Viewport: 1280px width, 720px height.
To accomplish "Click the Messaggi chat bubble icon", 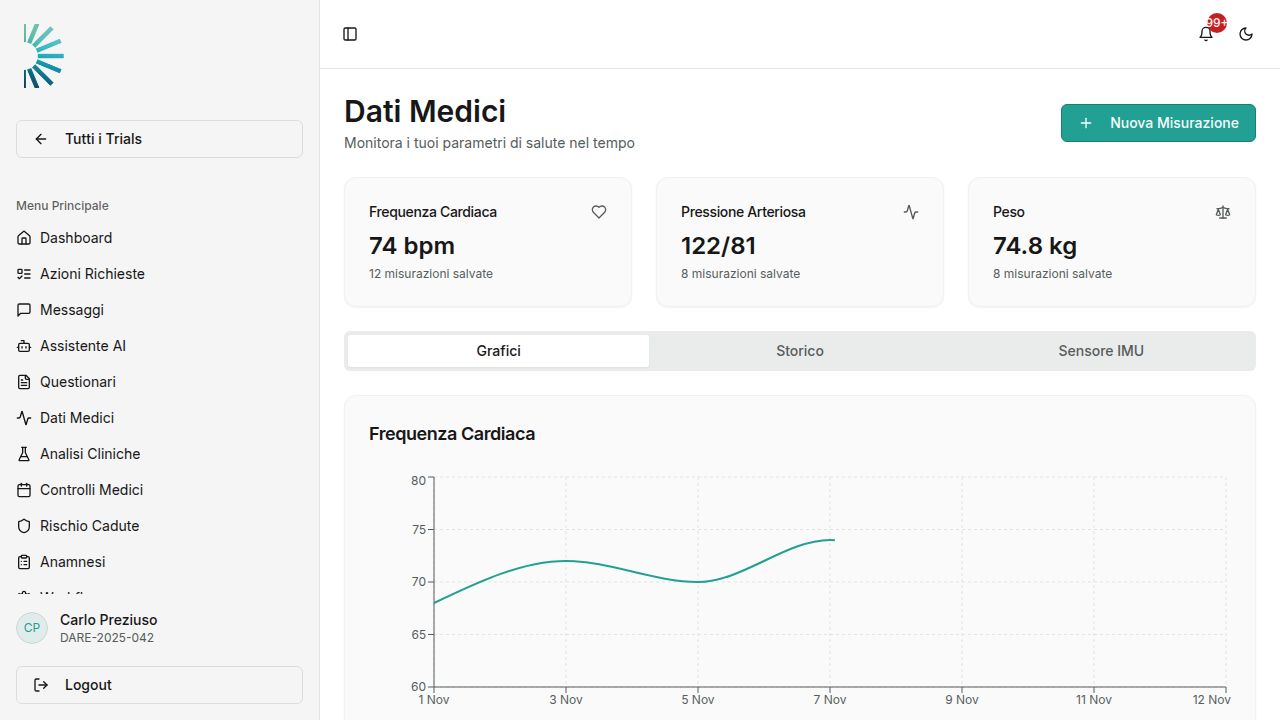I will coord(24,310).
